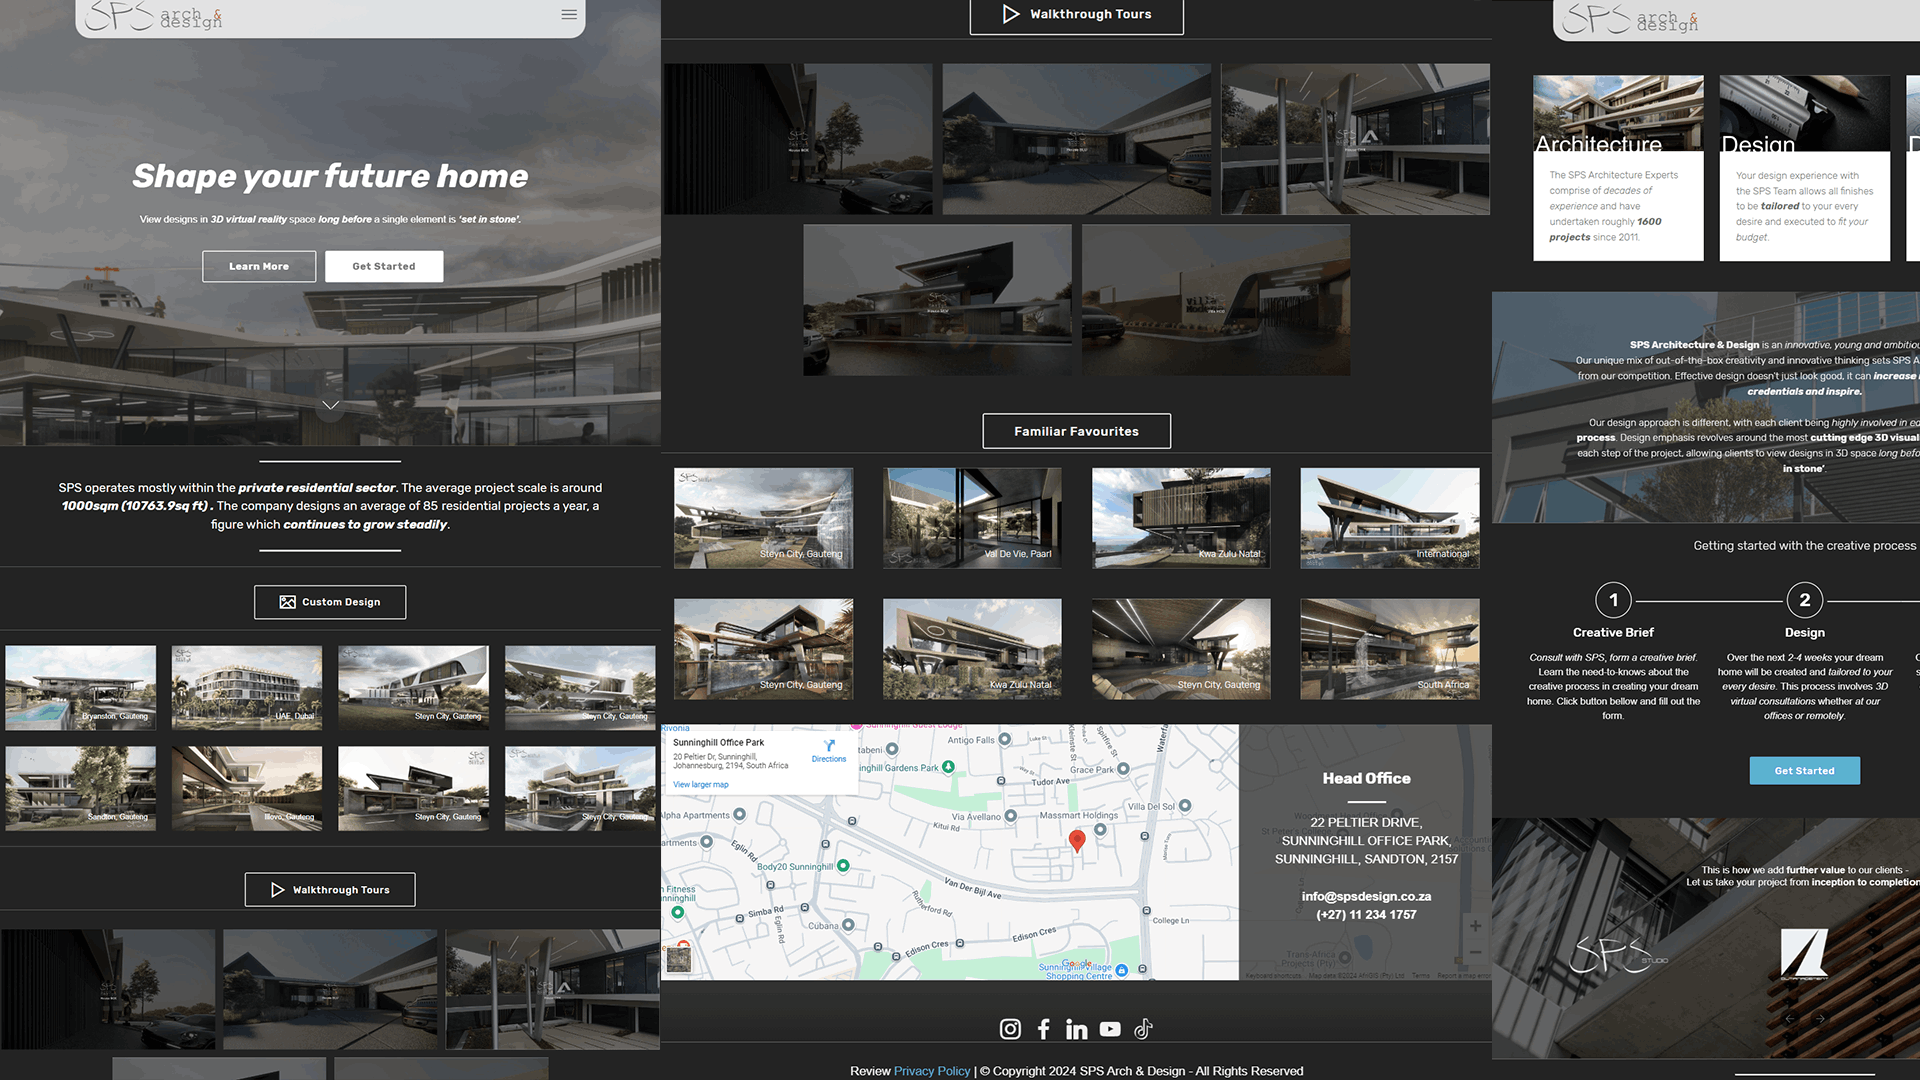Click the Directions icon on map card

pyautogui.click(x=829, y=746)
